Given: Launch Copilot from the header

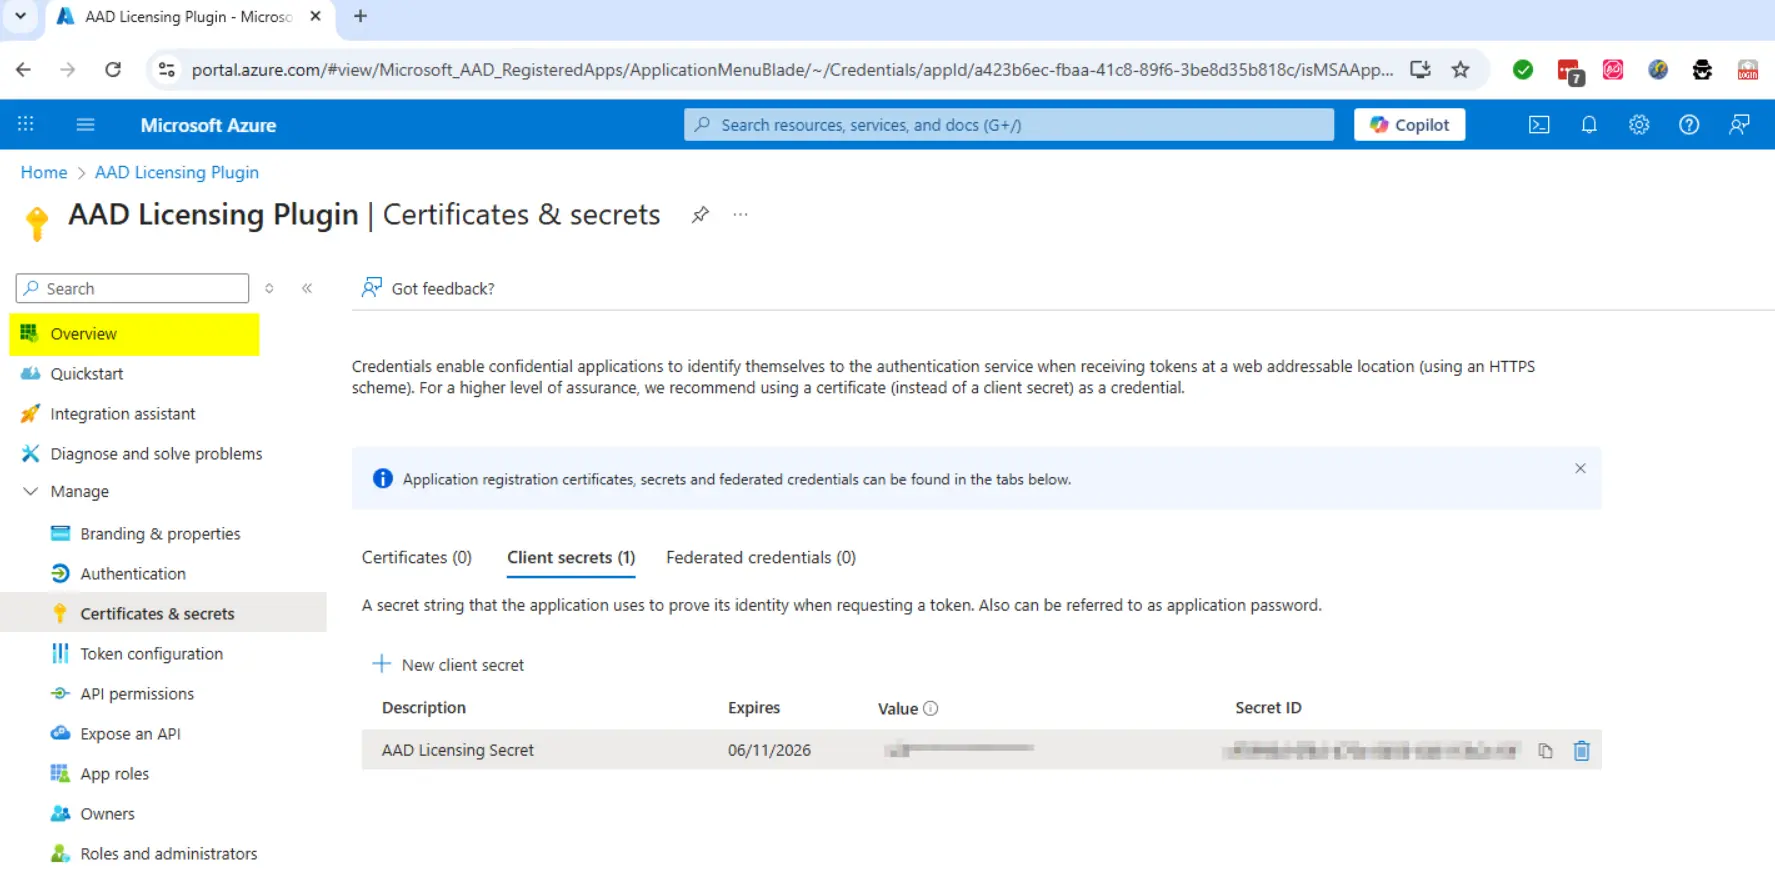Looking at the screenshot, I should [1409, 125].
